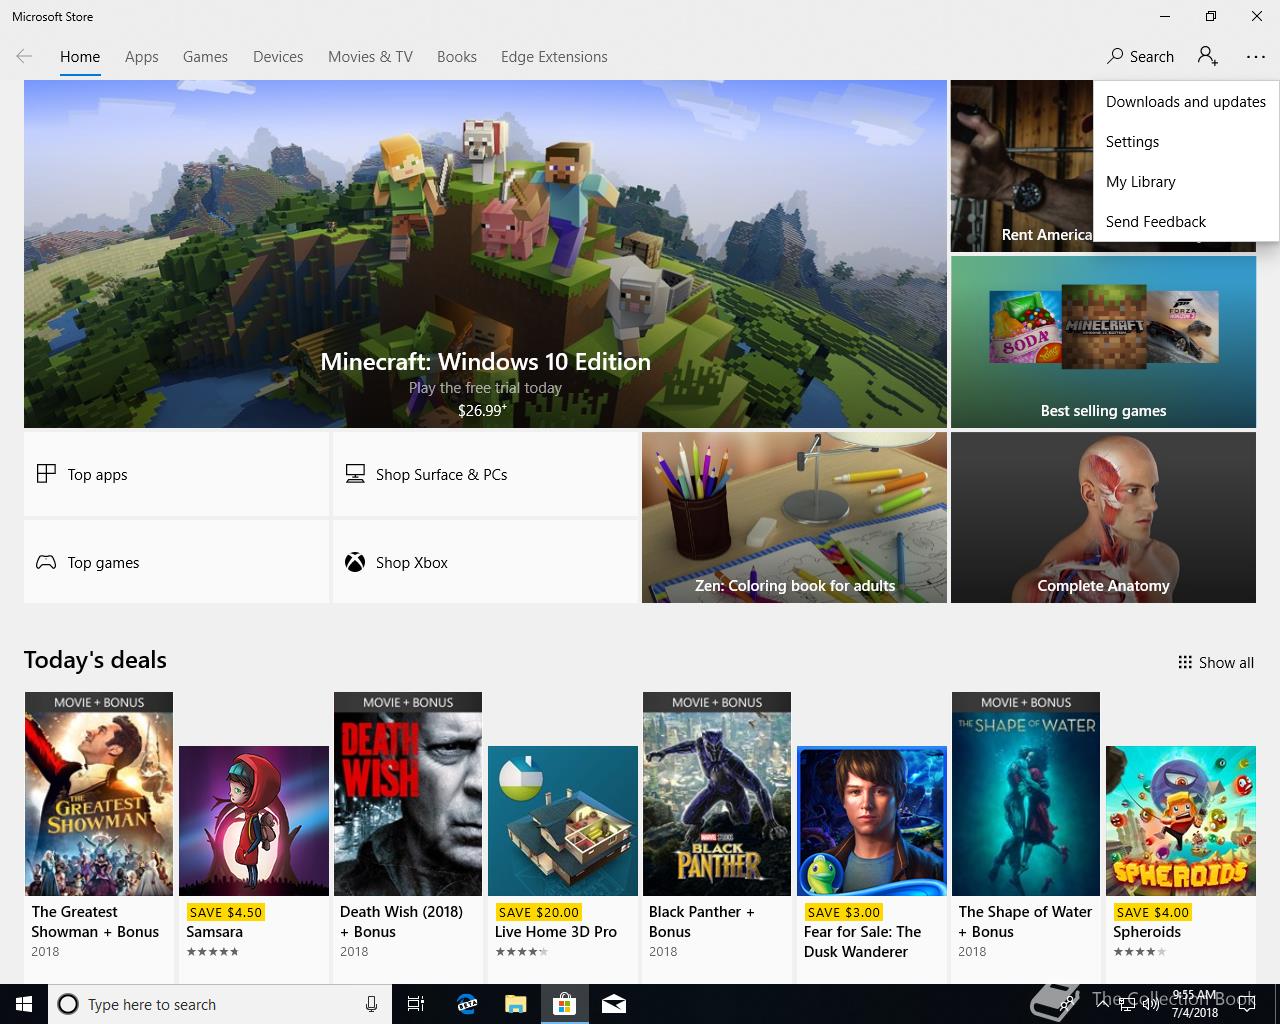Switch to the Edge Extensions tab

point(554,57)
